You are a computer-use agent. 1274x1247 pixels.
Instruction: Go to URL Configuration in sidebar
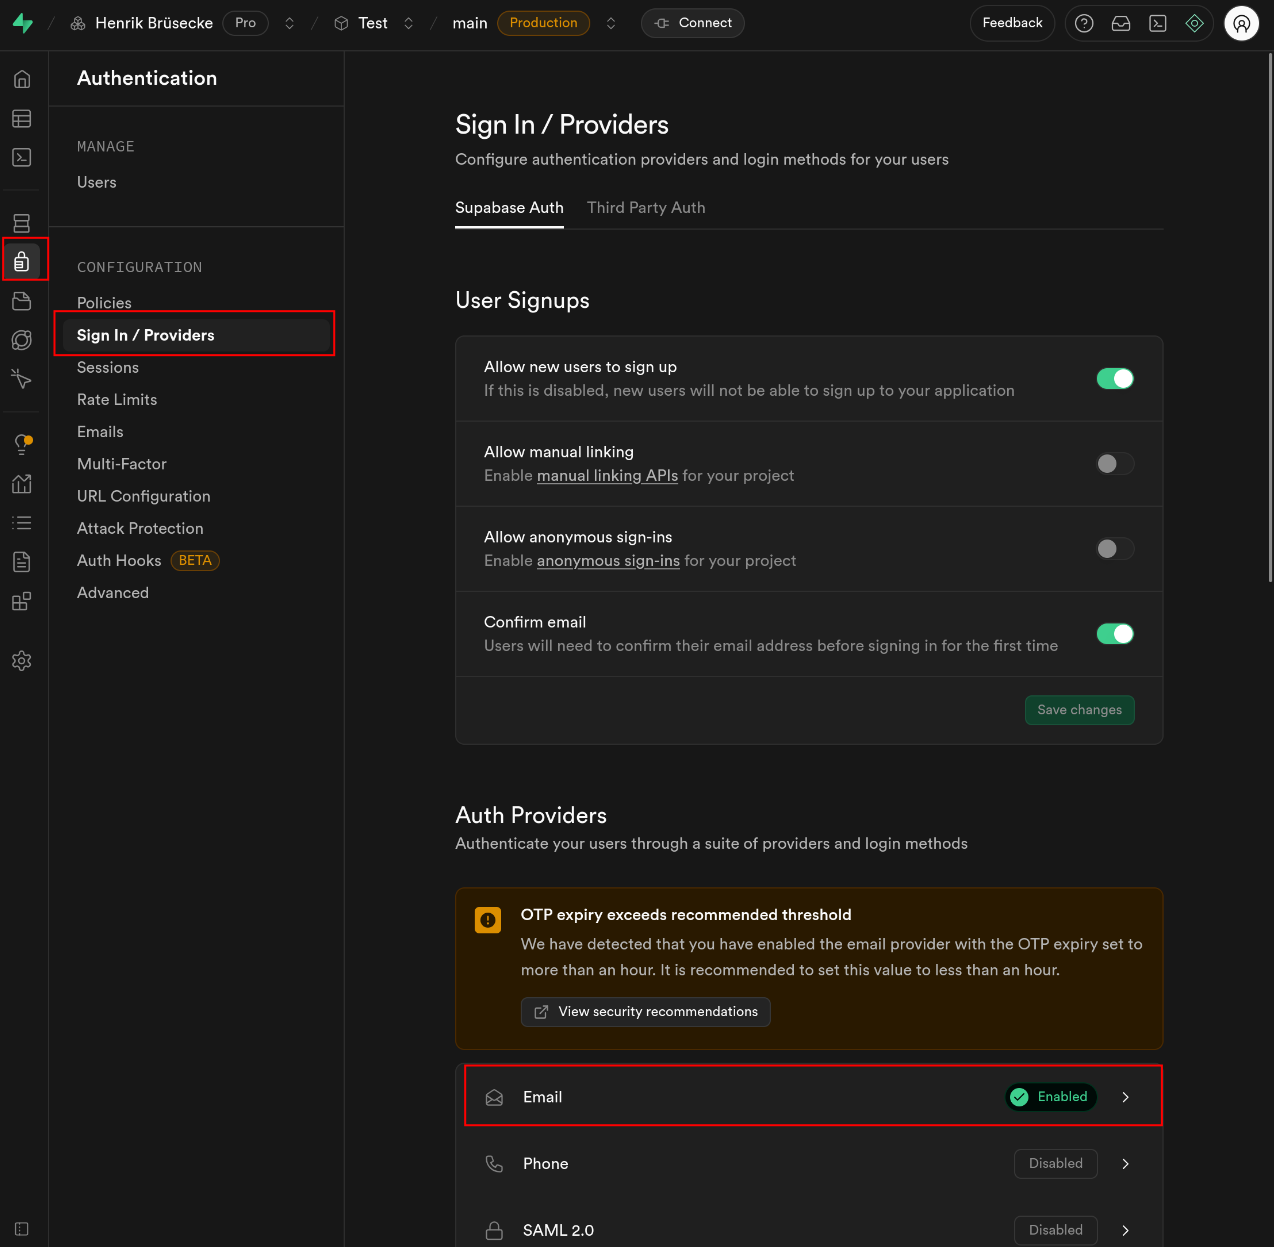144,496
